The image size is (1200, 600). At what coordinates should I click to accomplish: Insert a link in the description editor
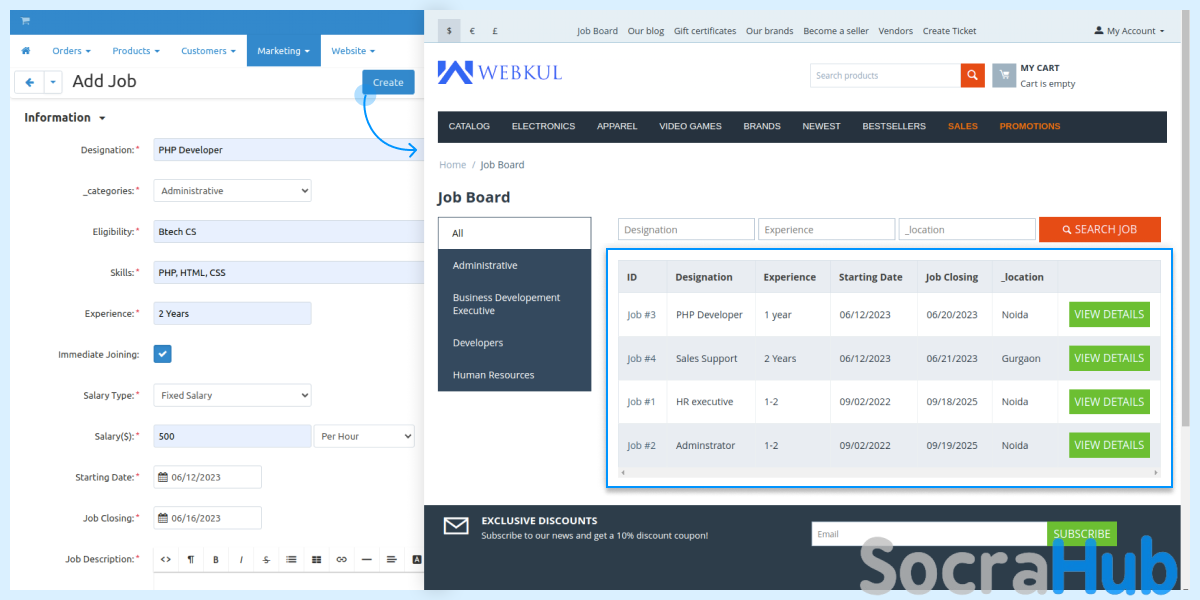tap(342, 559)
